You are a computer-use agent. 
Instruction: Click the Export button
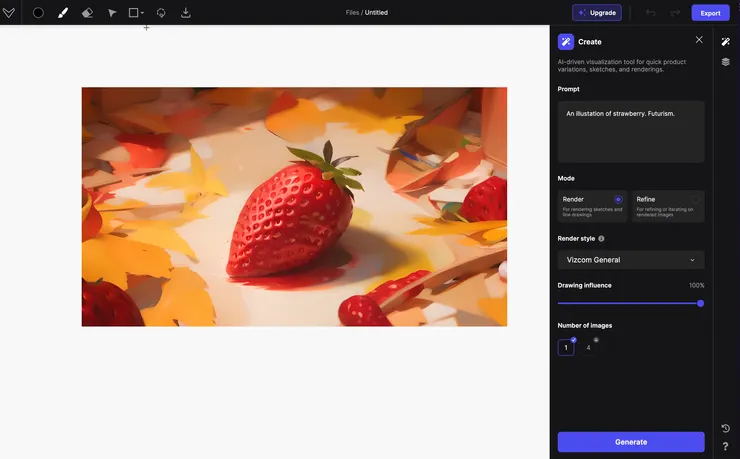click(710, 13)
